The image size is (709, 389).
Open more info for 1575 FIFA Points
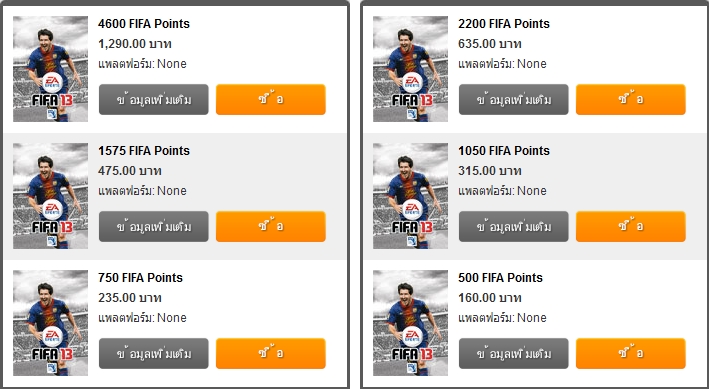pyautogui.click(x=154, y=227)
